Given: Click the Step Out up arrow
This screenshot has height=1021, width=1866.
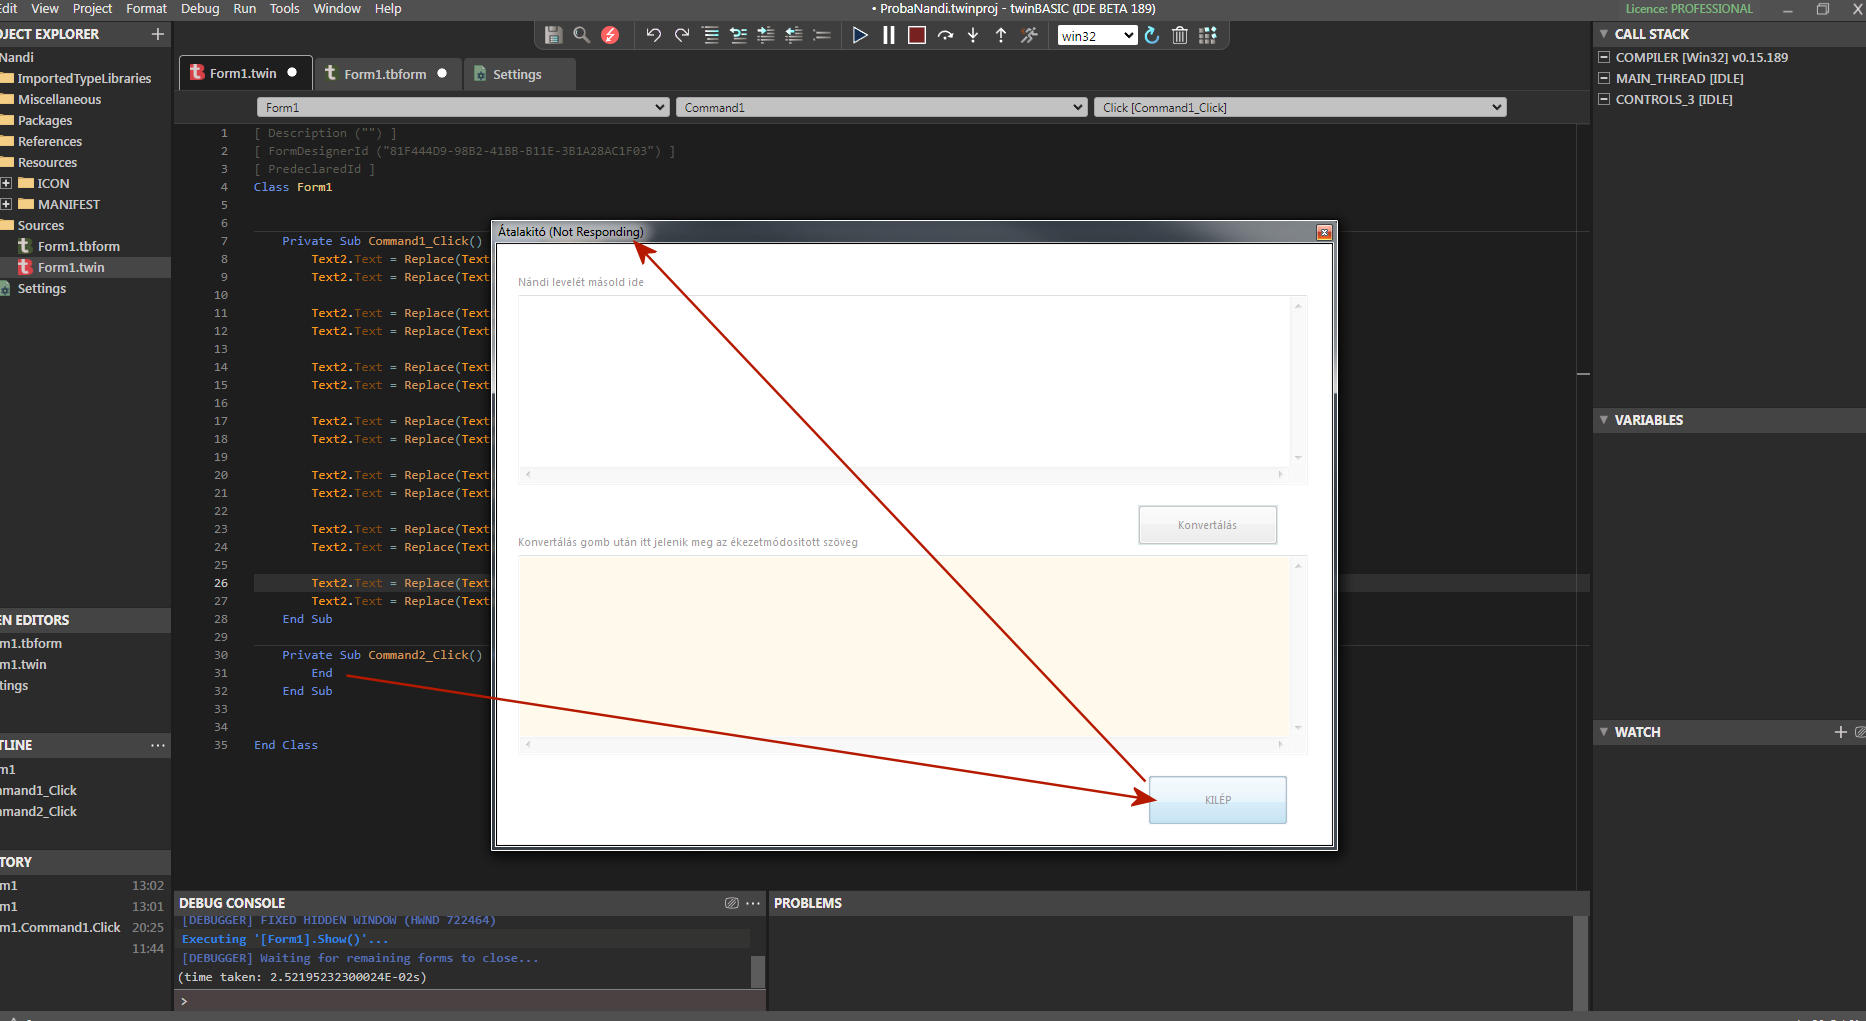Looking at the screenshot, I should 1001,35.
